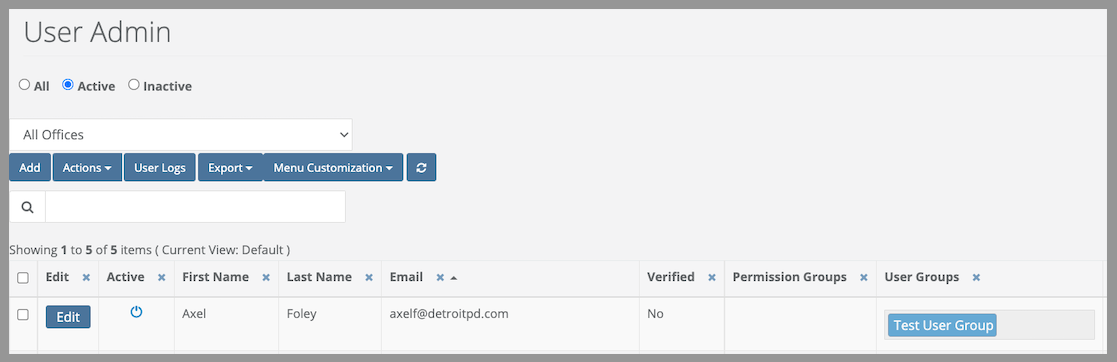This screenshot has height=362, width=1117.
Task: Toggle Axel Foley's active power icon
Action: pyautogui.click(x=136, y=311)
